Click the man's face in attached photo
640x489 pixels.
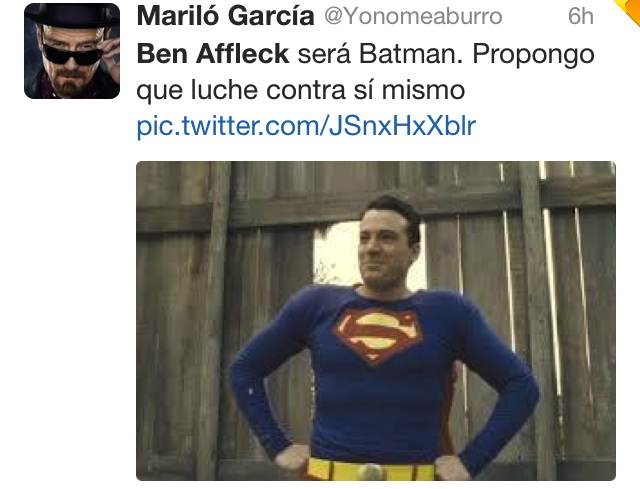point(385,245)
